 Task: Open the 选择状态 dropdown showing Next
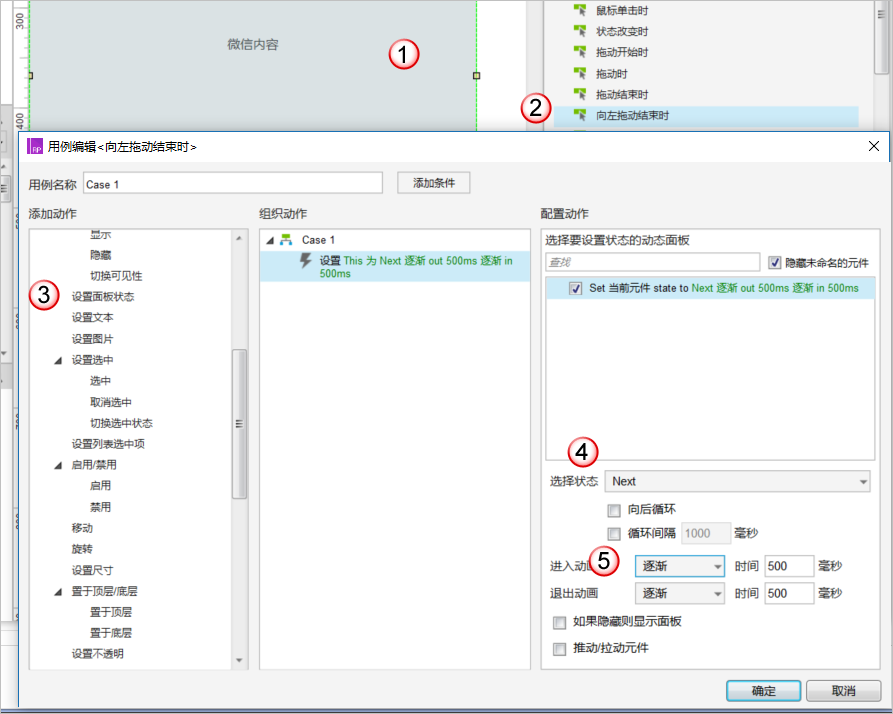(x=737, y=482)
